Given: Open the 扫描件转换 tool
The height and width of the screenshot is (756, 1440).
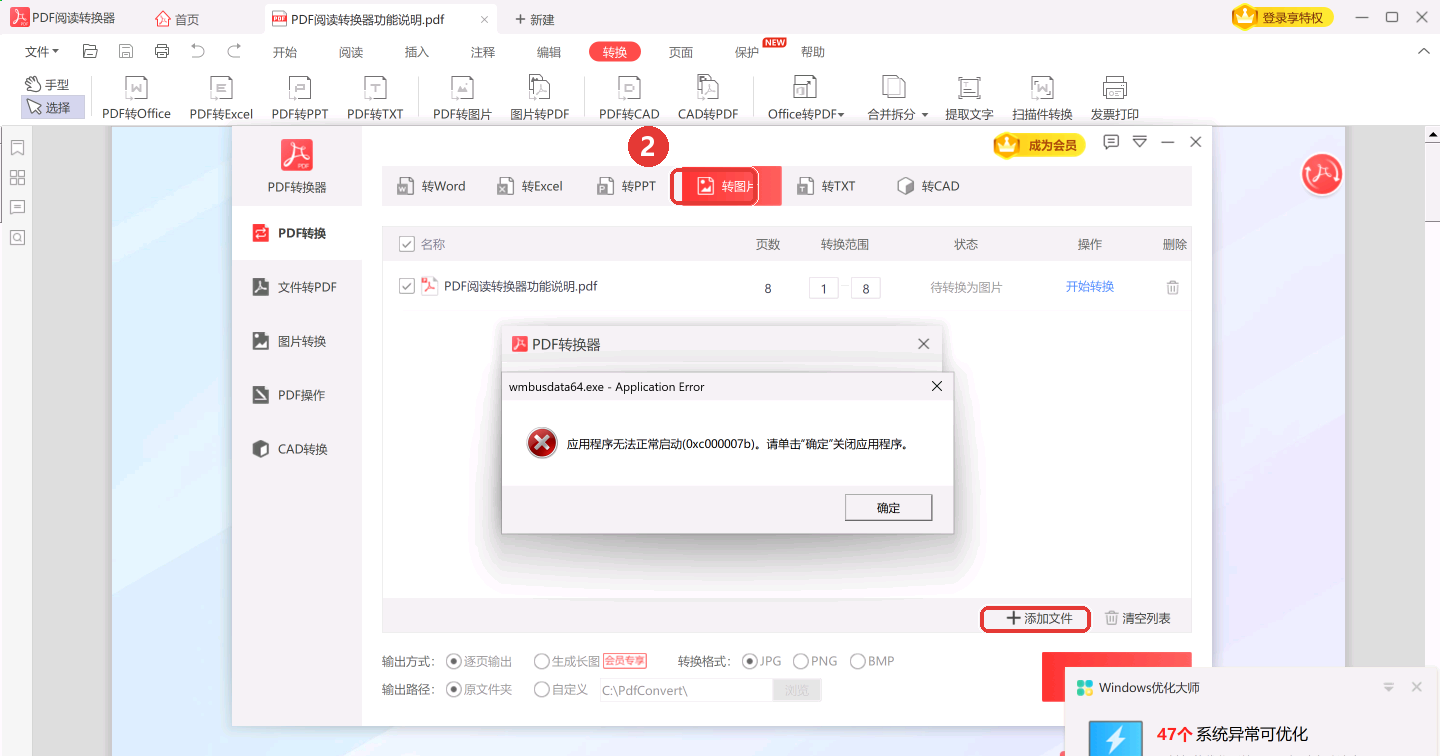Looking at the screenshot, I should click(1042, 98).
